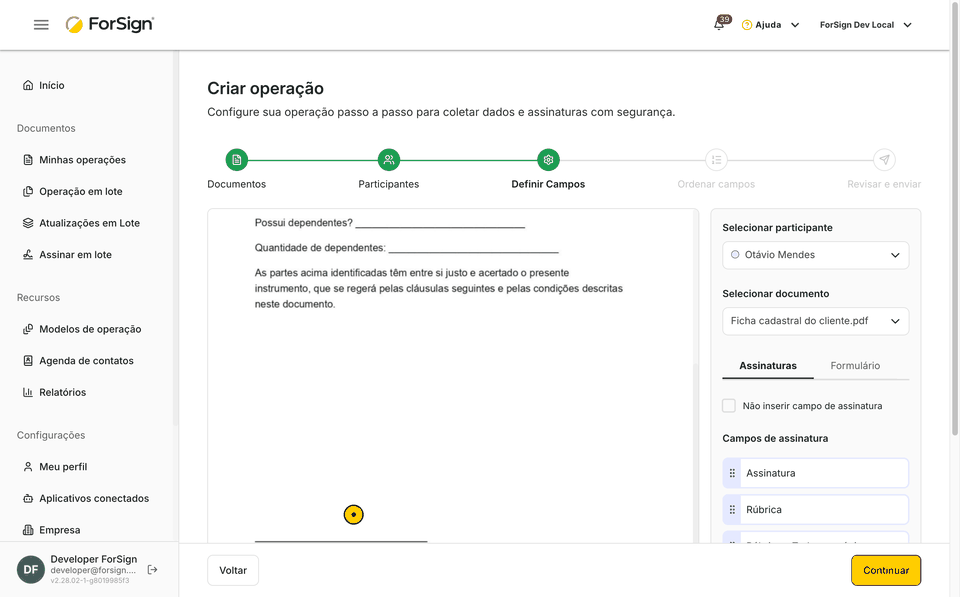Click Agenda de contatos icon

pyautogui.click(x=28, y=361)
